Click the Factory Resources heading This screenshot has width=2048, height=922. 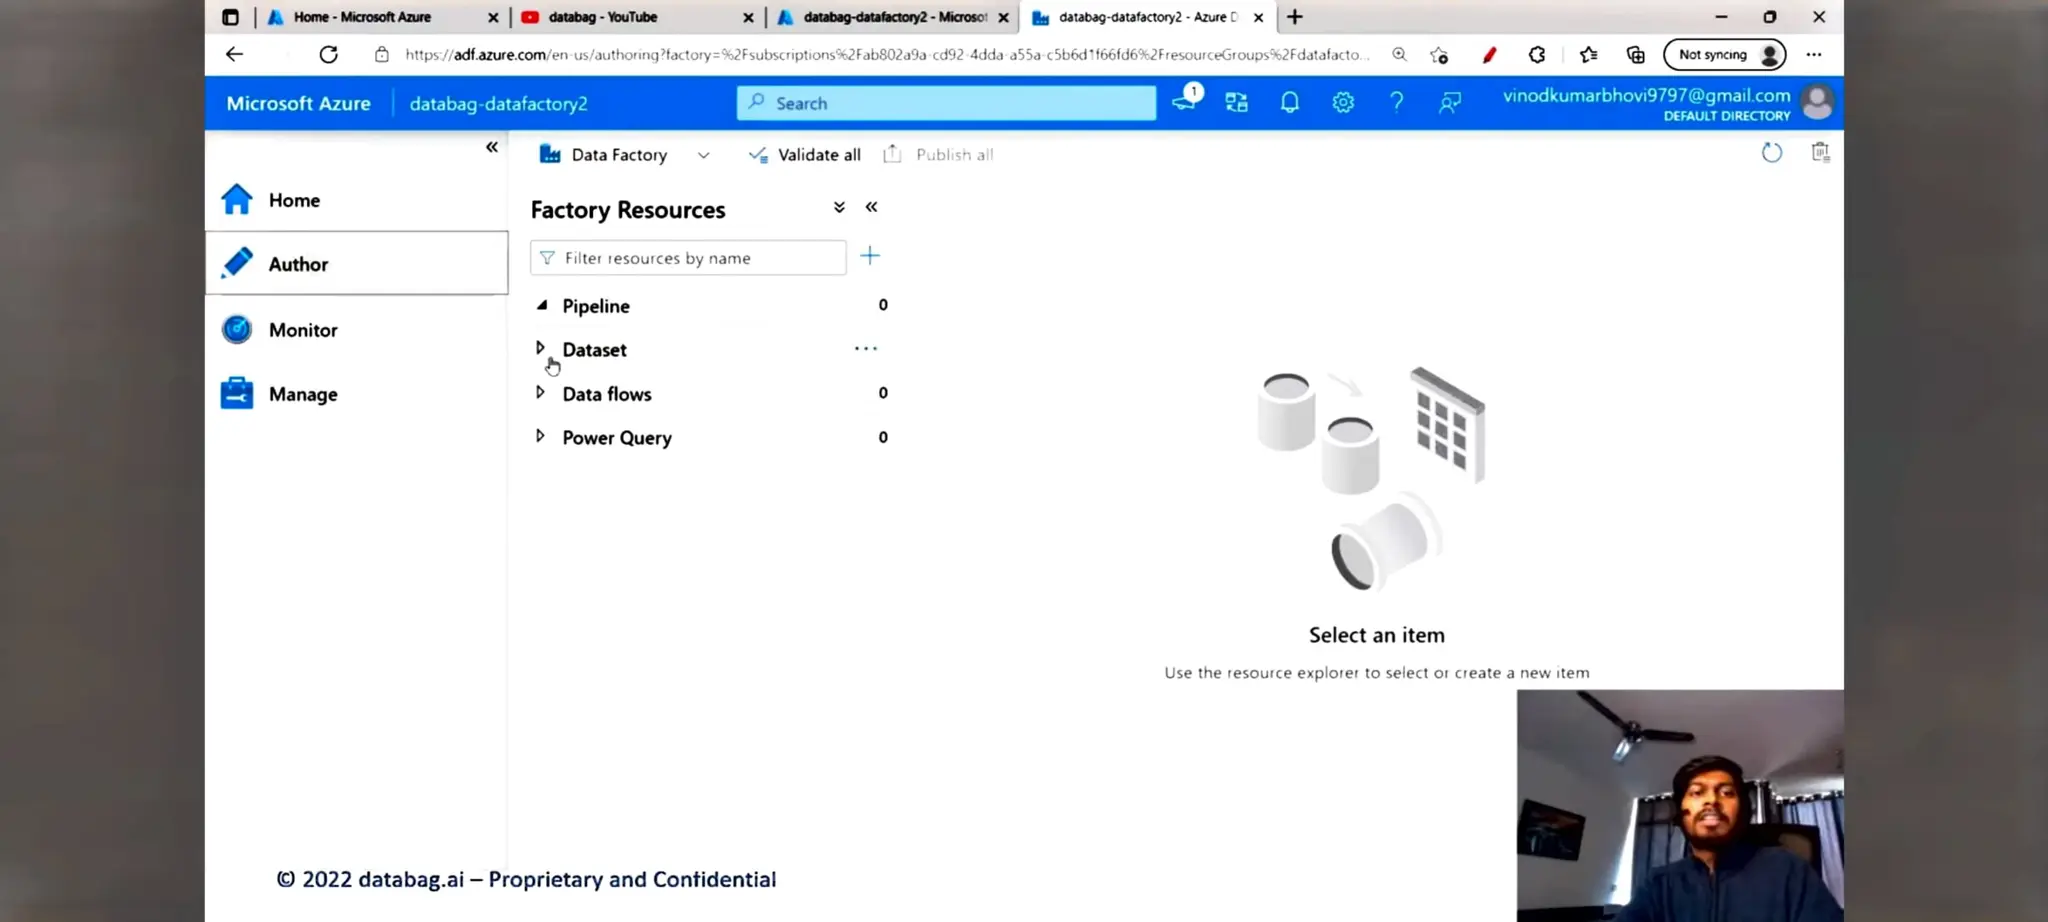628,210
